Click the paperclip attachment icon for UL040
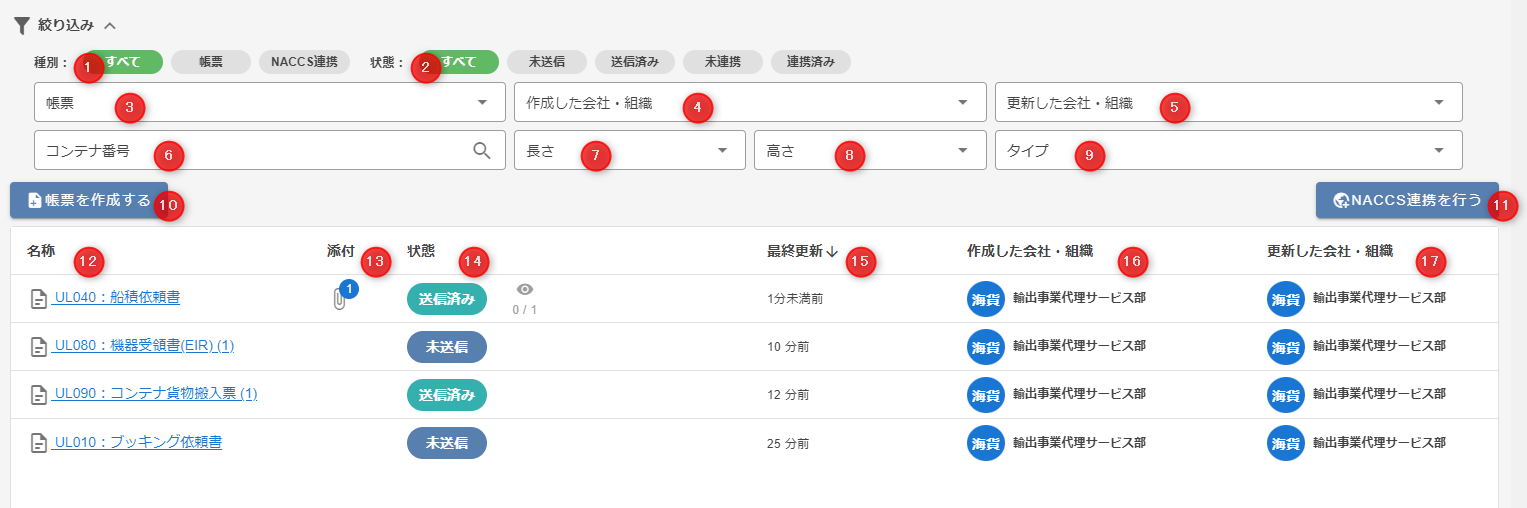Image resolution: width=1527 pixels, height=508 pixels. click(x=339, y=298)
